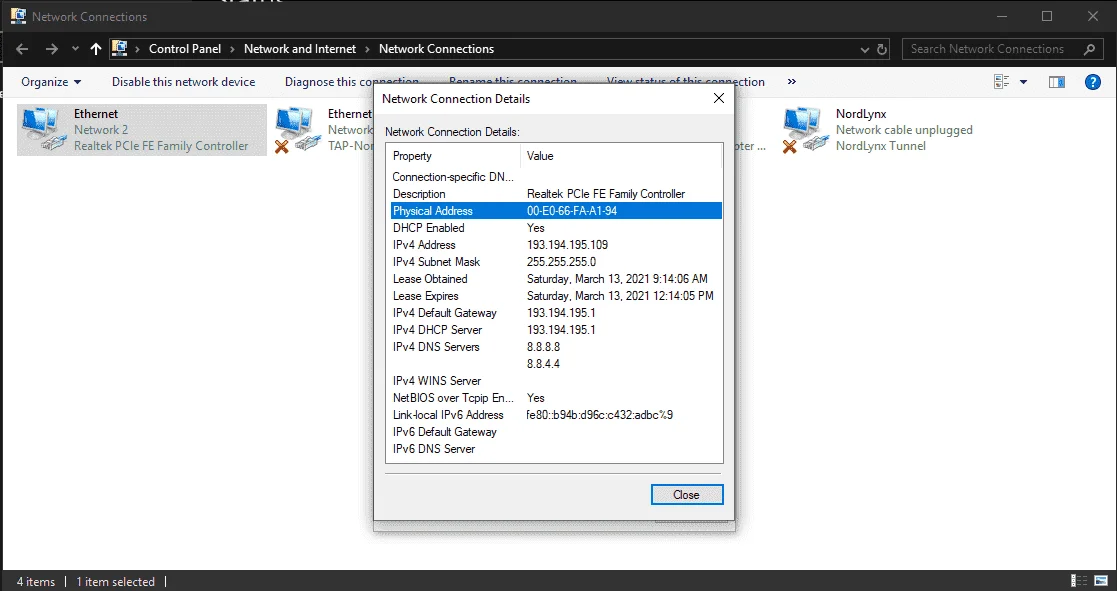Select the IPv4 Default Gateway row

click(556, 313)
